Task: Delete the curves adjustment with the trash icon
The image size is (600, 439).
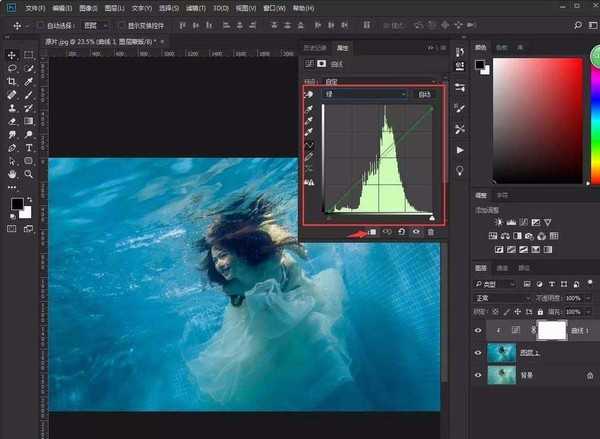Action: pyautogui.click(x=430, y=231)
